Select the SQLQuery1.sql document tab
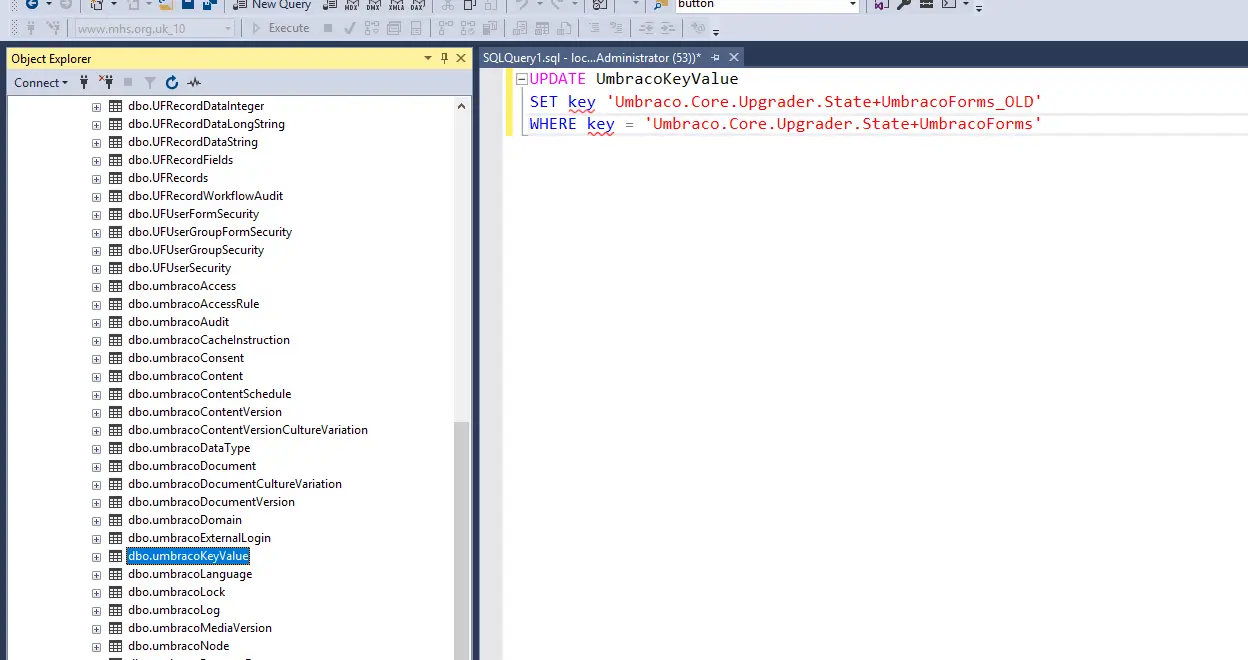Viewport: 1248px width, 660px height. 591,58
